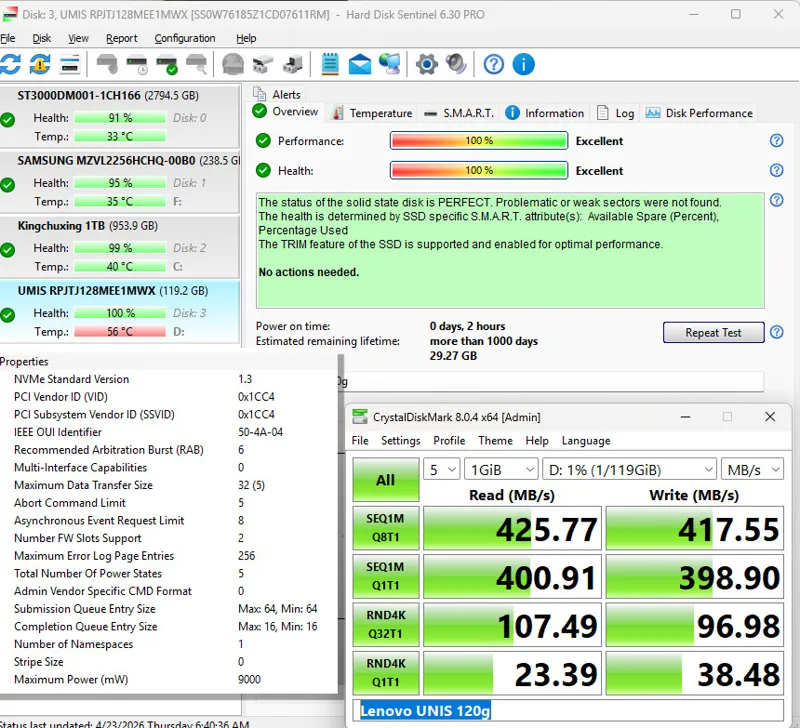The width and height of the screenshot is (800, 728).
Task: Open CrystalDiskMark Settings menu
Action: (401, 441)
